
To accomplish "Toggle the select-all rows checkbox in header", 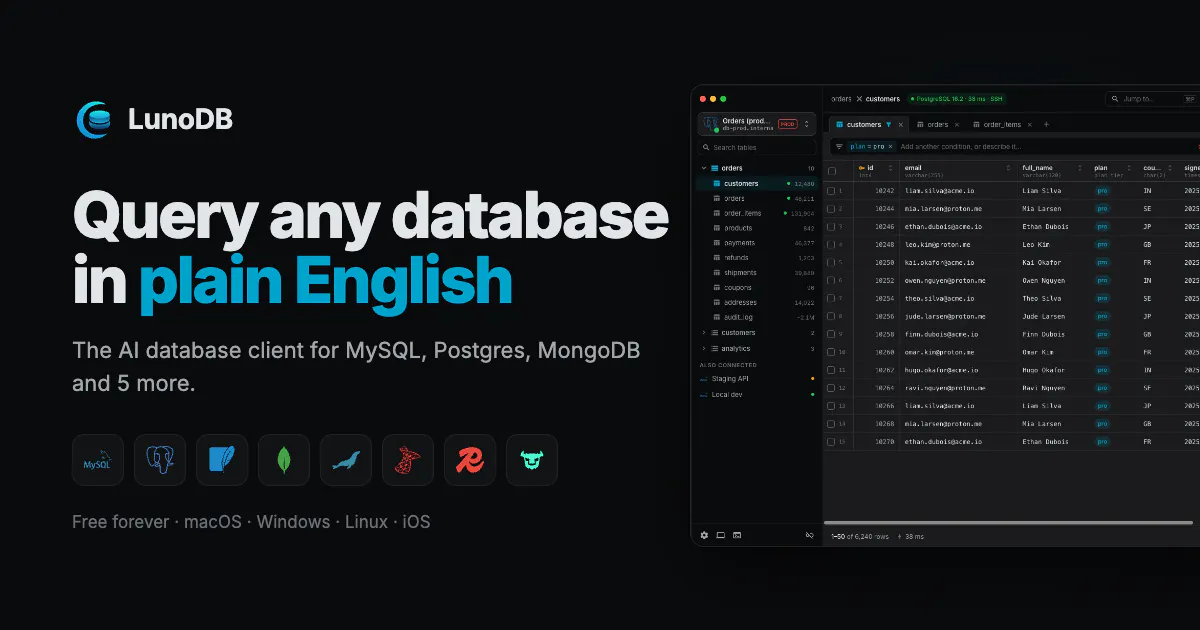I will click(832, 171).
